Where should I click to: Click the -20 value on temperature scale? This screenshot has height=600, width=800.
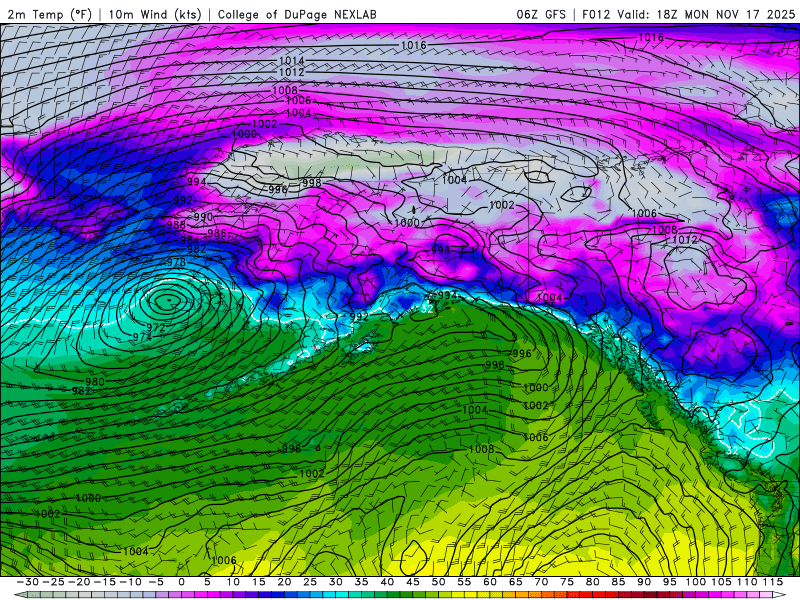[x=79, y=582]
